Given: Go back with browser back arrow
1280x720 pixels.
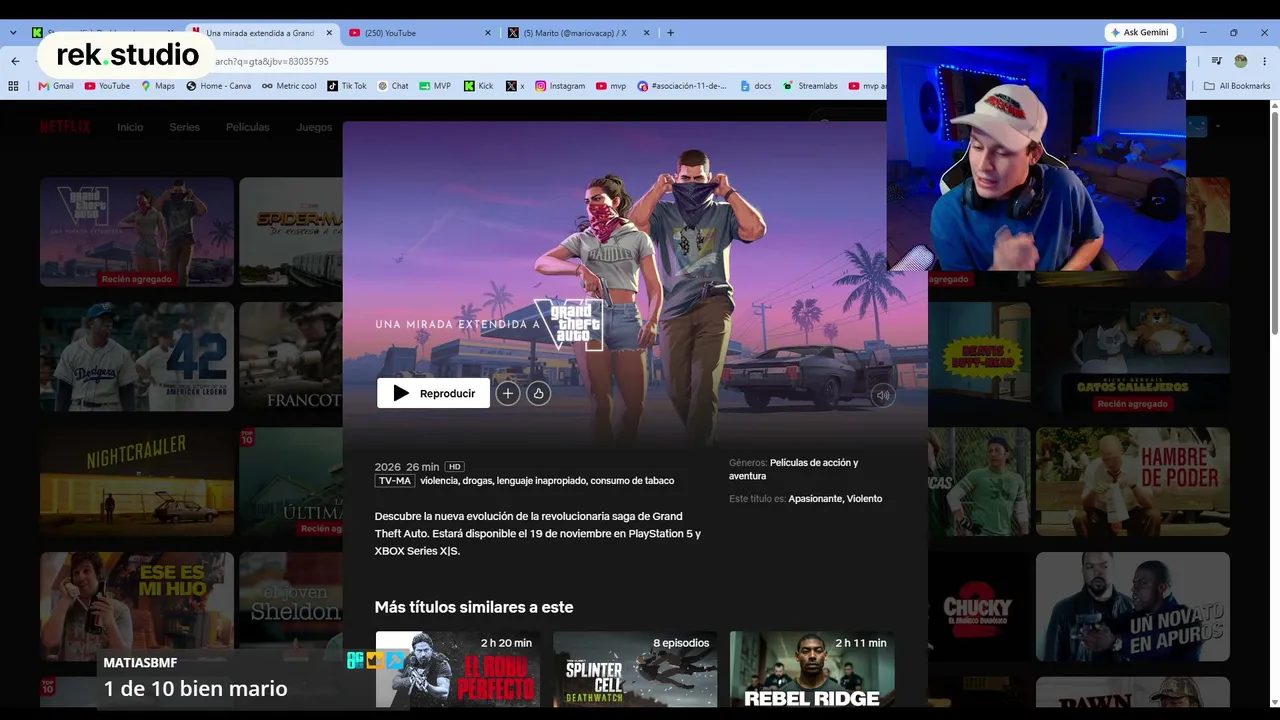Looking at the screenshot, I should 15,61.
